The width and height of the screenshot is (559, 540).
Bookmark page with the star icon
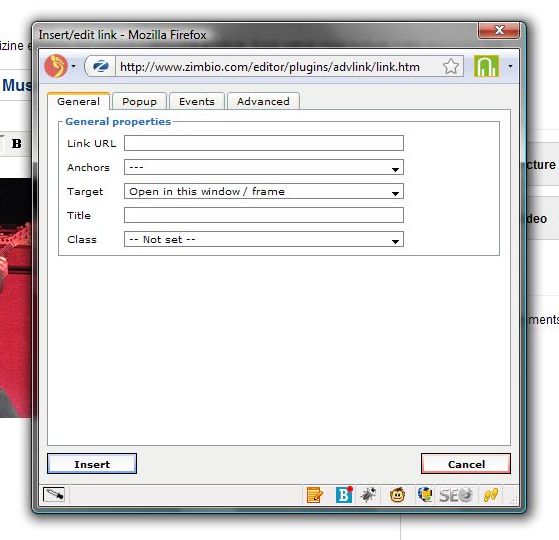coord(451,66)
